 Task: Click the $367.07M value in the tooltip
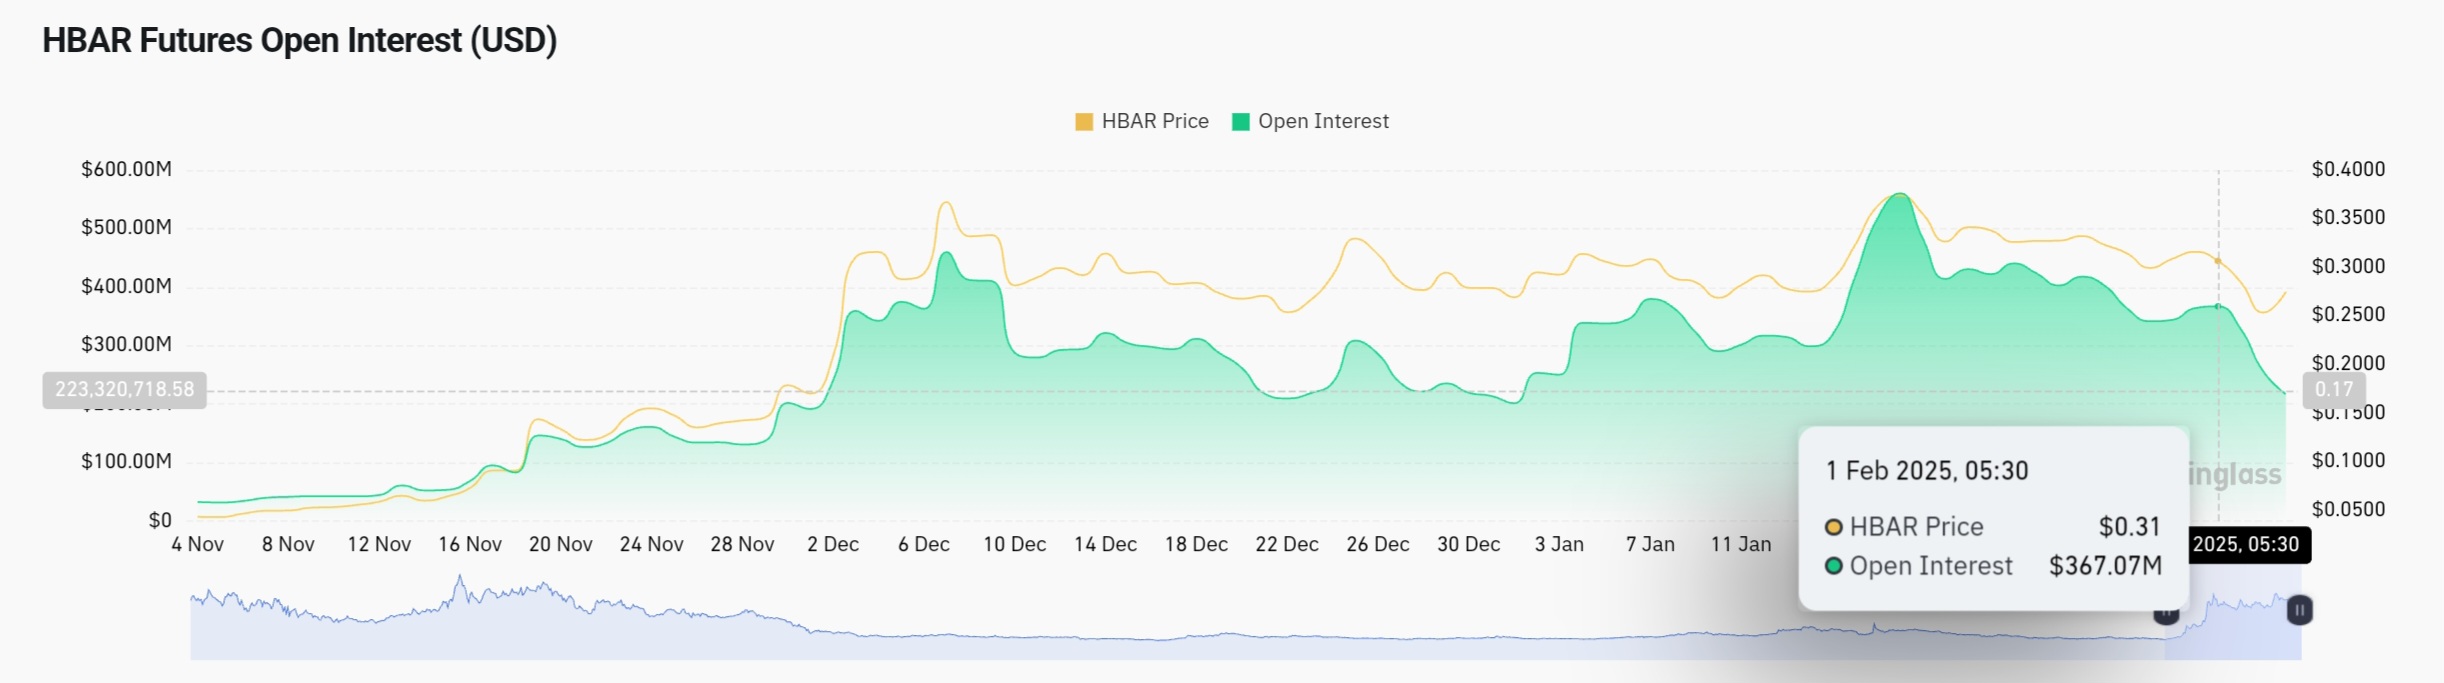click(2104, 566)
